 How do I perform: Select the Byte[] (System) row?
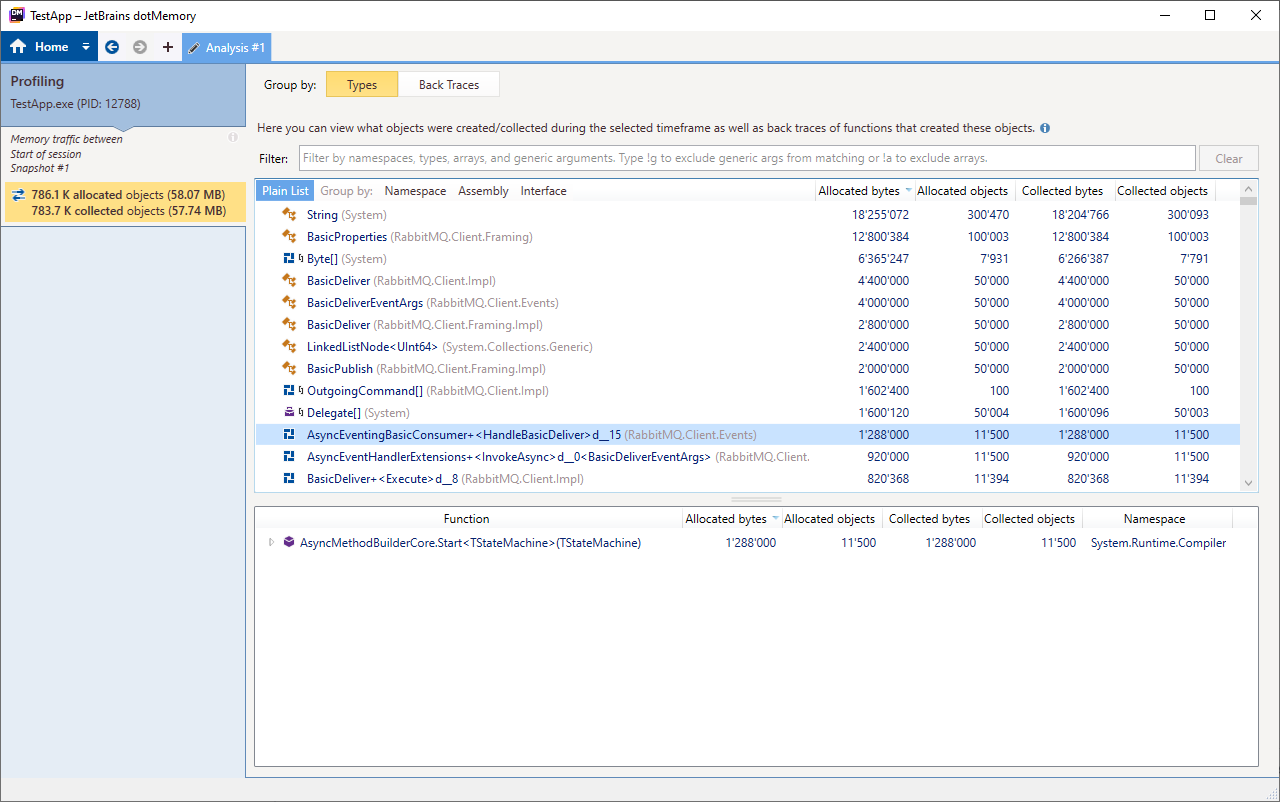747,259
